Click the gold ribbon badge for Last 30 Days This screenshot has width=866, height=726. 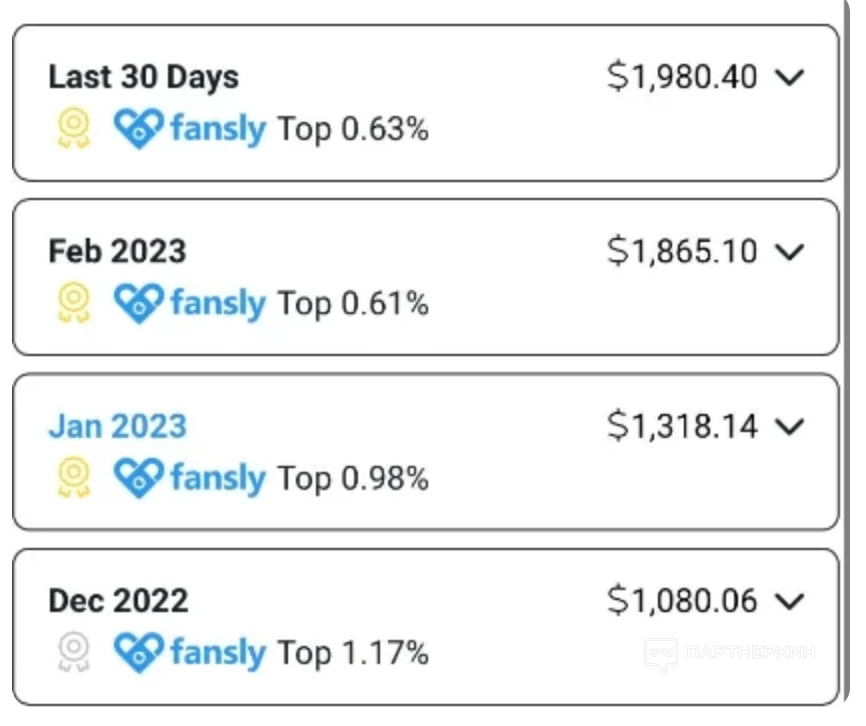(74, 129)
